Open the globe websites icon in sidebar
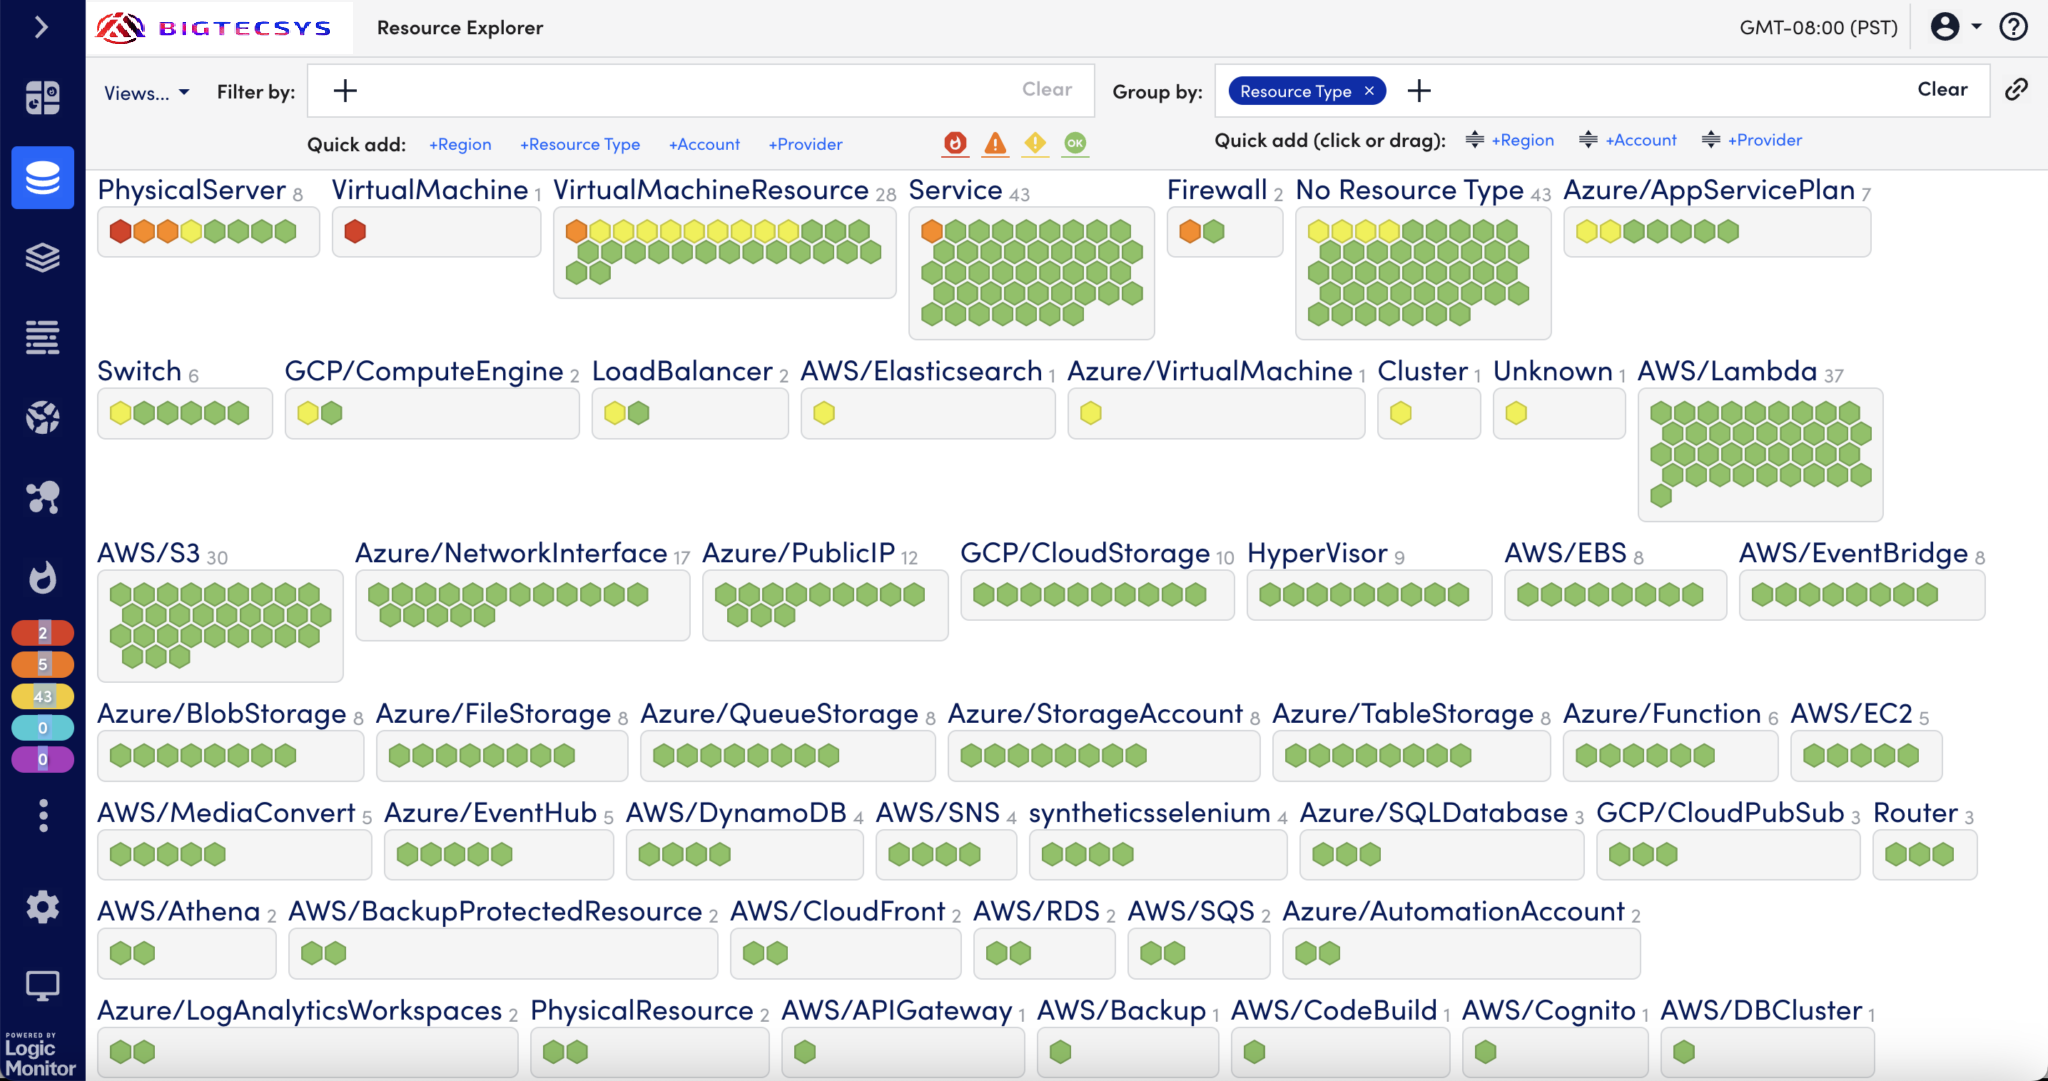Image resolution: width=2048 pixels, height=1081 pixels. [42, 418]
